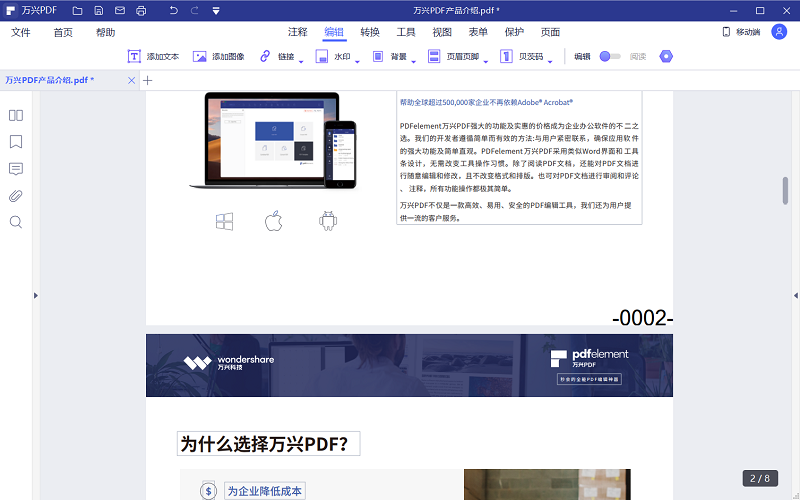
Task: Open the quick access customize dropdown arrow
Action: click(x=217, y=10)
